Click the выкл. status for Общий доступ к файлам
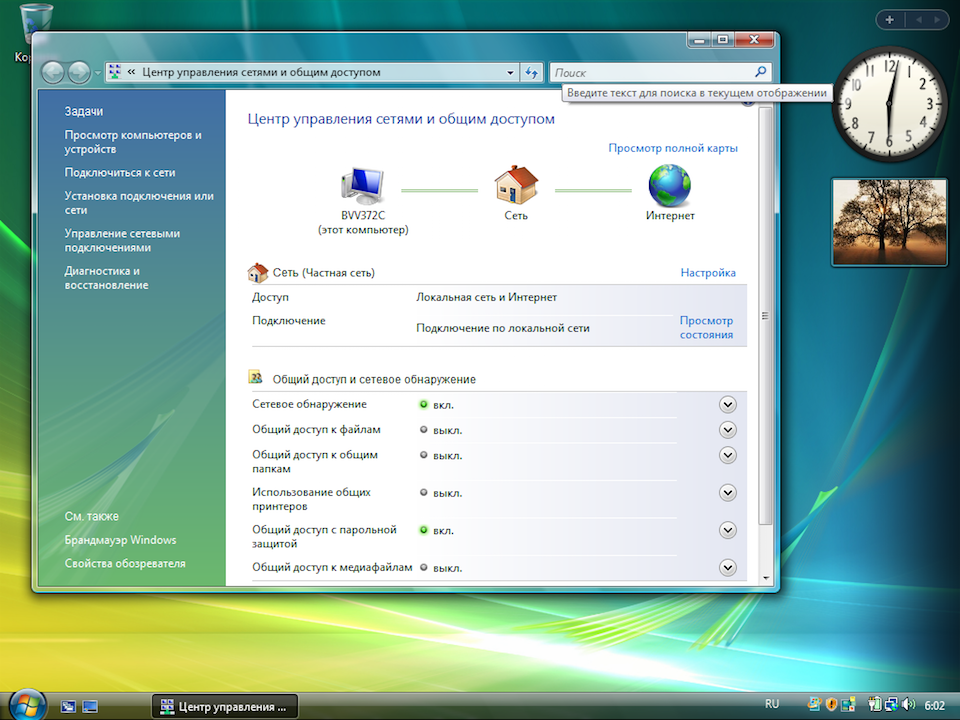The image size is (960, 720). (448, 430)
